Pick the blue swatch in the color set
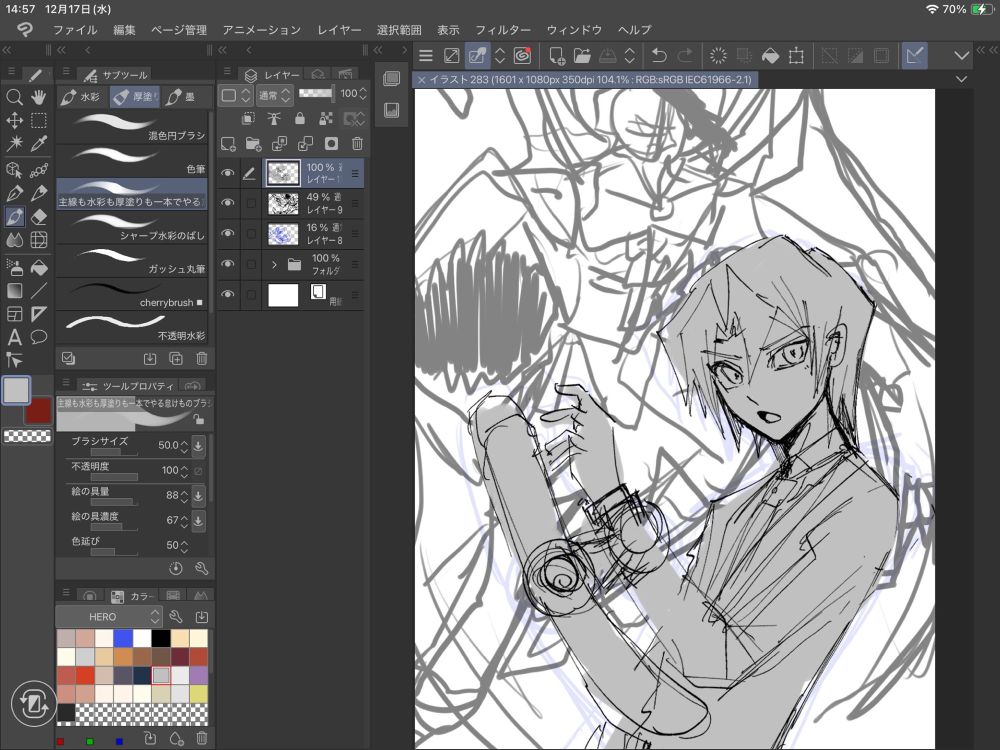The height and width of the screenshot is (750, 1000). click(122, 638)
